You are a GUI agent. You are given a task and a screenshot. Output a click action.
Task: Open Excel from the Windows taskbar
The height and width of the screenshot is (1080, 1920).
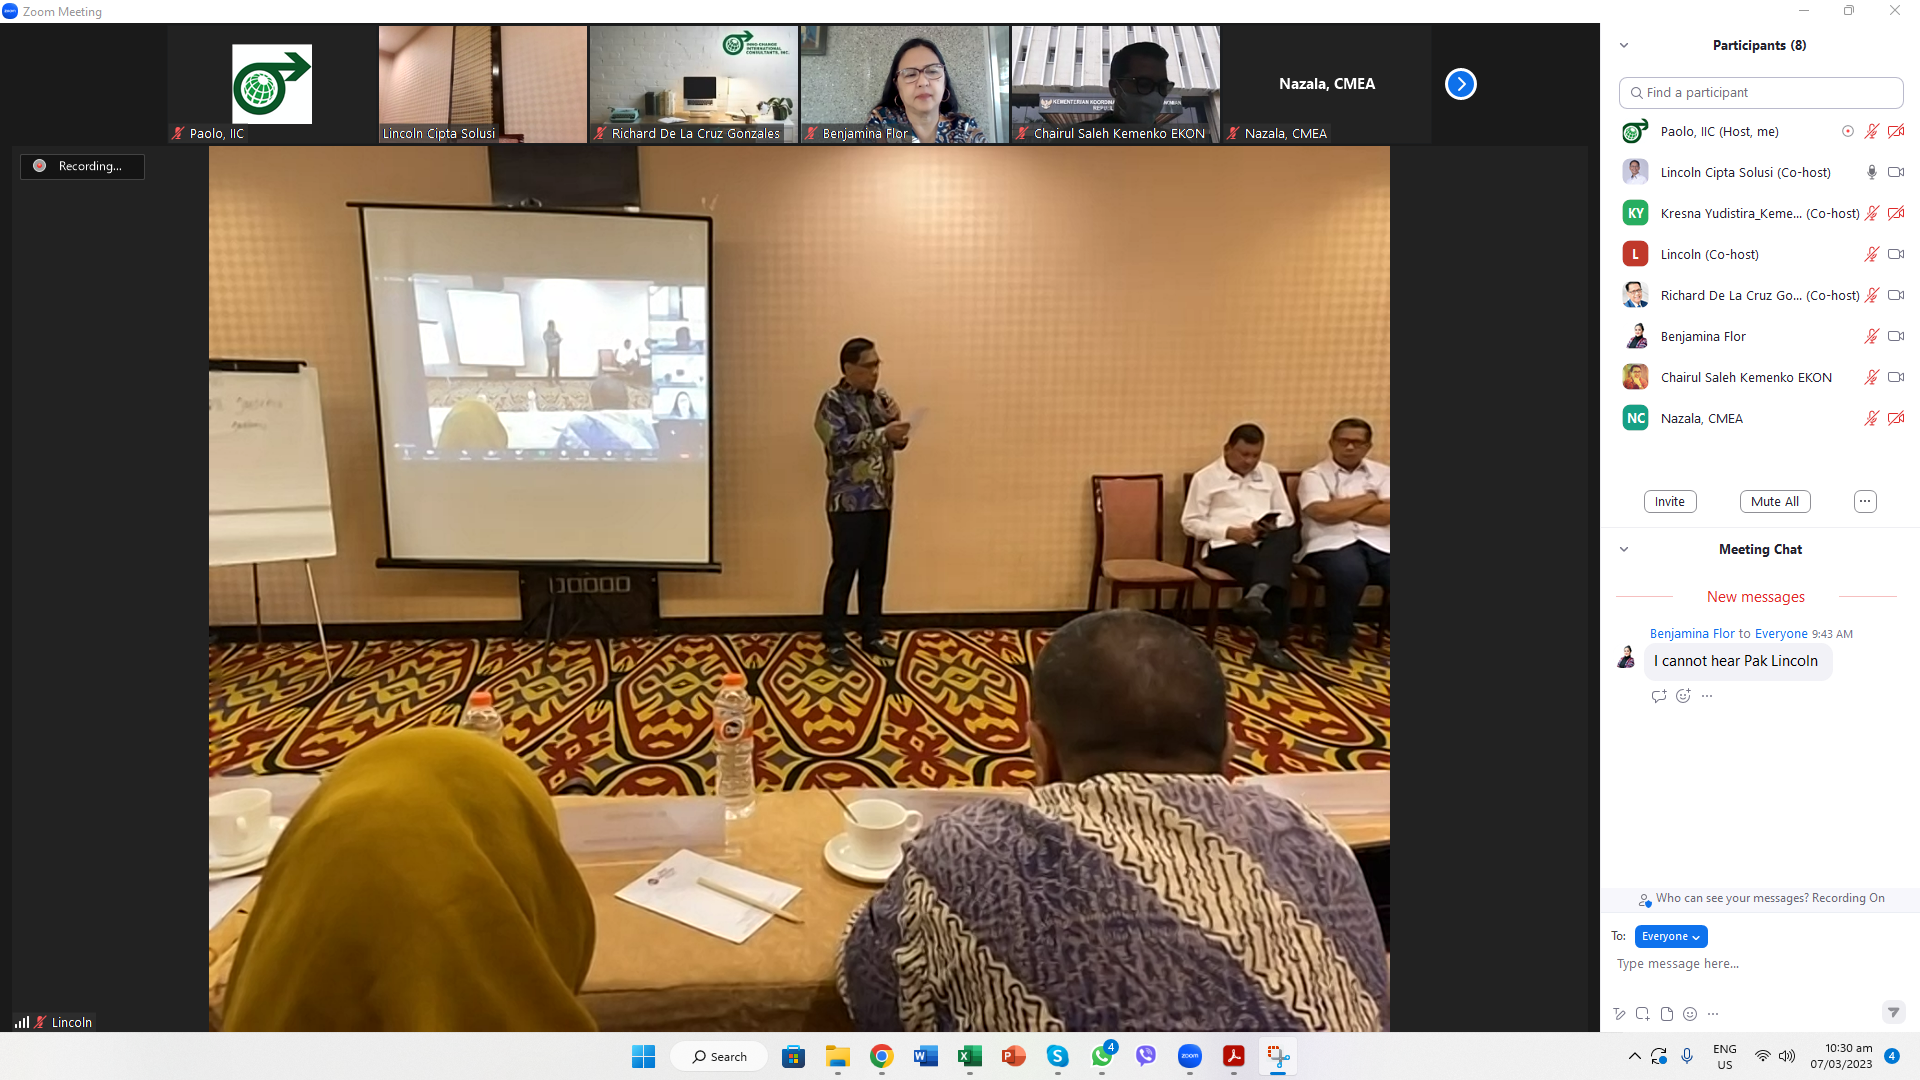tap(969, 1056)
